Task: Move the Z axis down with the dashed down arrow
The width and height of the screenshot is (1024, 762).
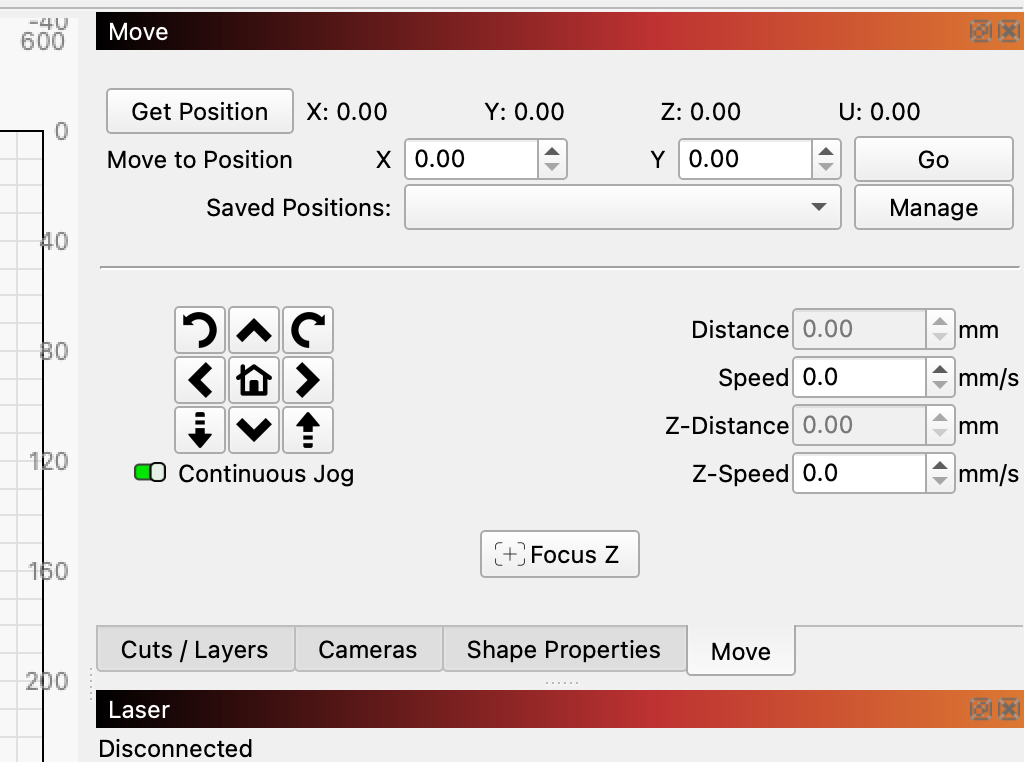Action: pos(200,430)
